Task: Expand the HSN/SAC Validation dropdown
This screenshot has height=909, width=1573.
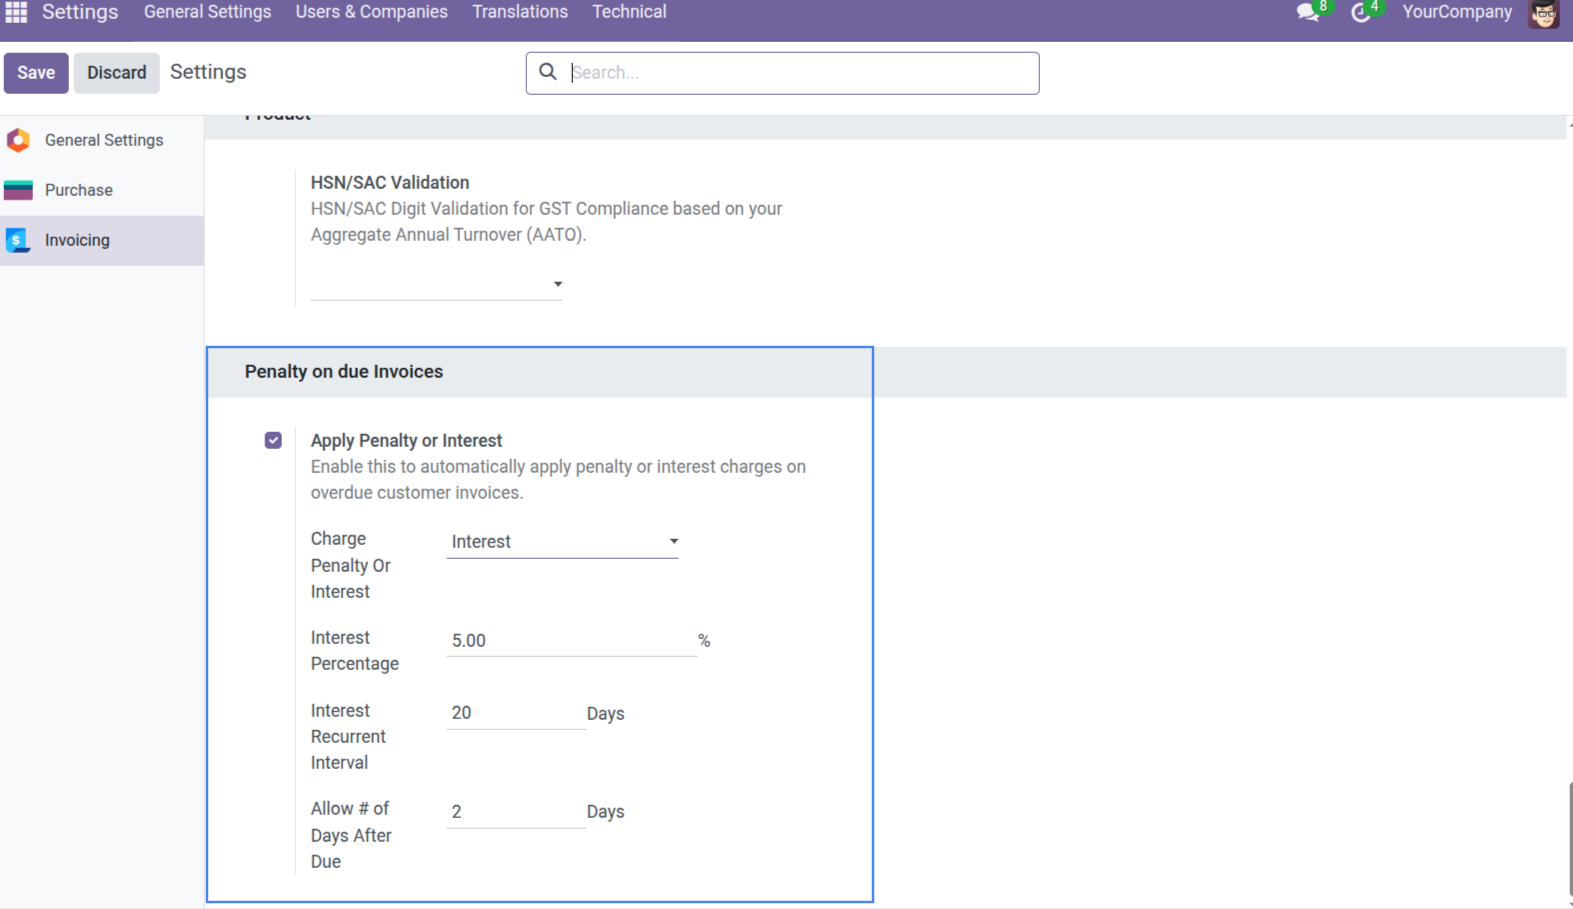Action: point(437,284)
